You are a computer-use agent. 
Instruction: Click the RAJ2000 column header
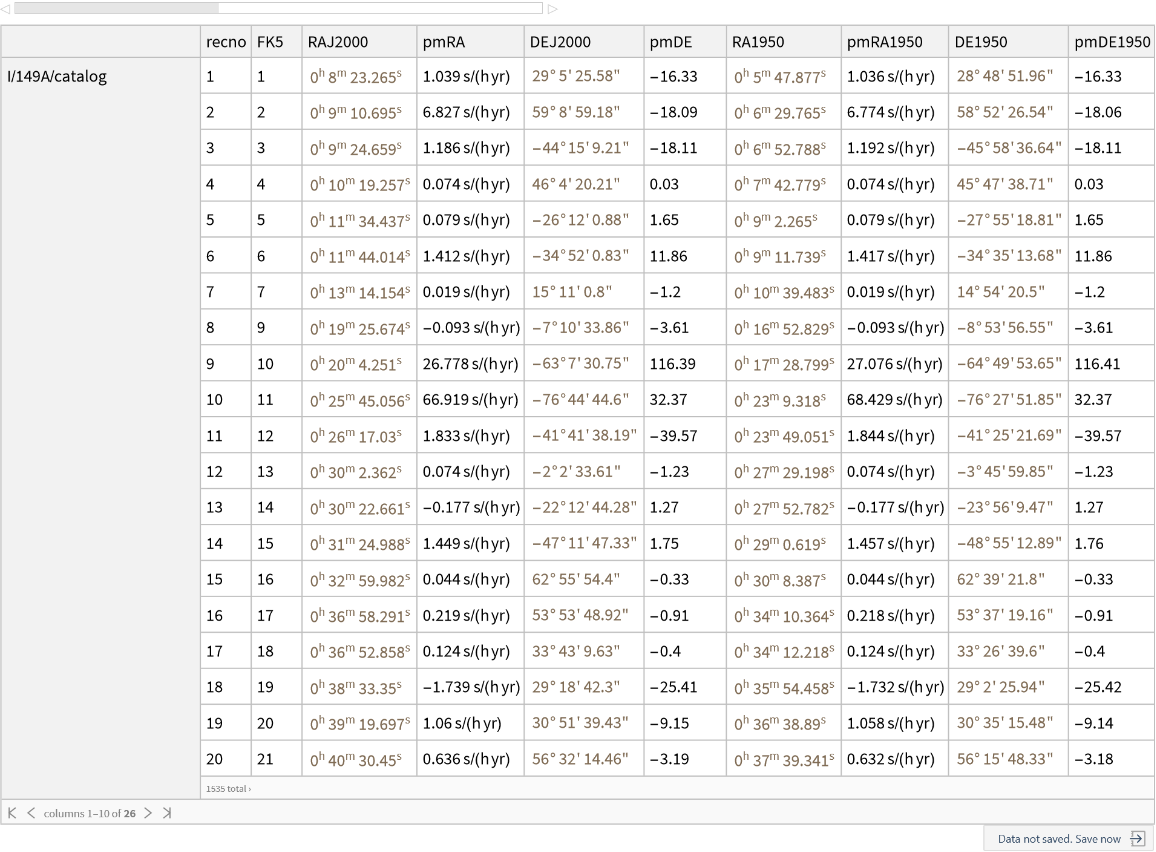338,42
